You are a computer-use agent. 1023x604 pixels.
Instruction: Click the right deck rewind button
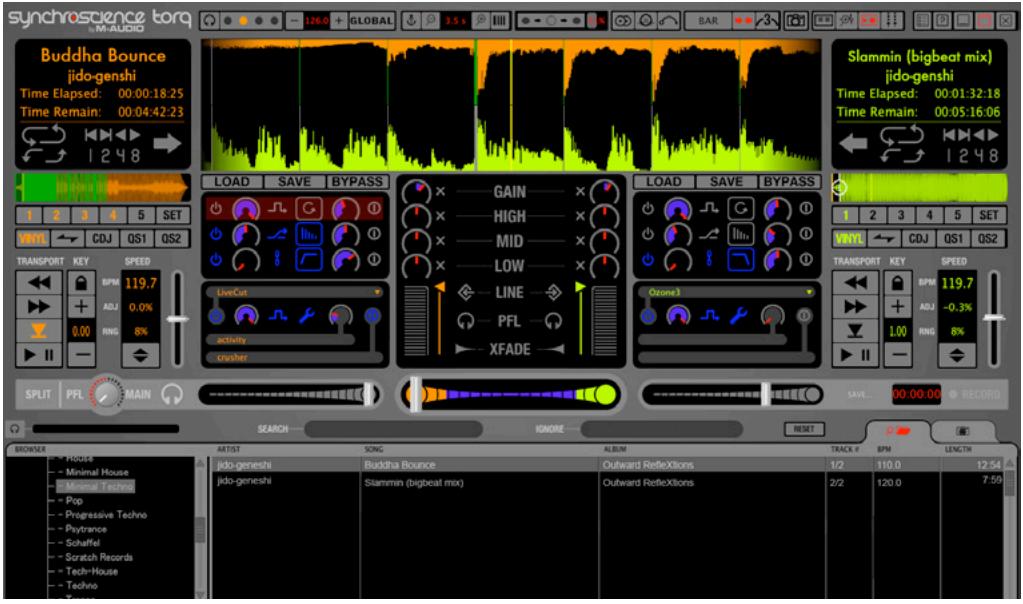point(855,282)
